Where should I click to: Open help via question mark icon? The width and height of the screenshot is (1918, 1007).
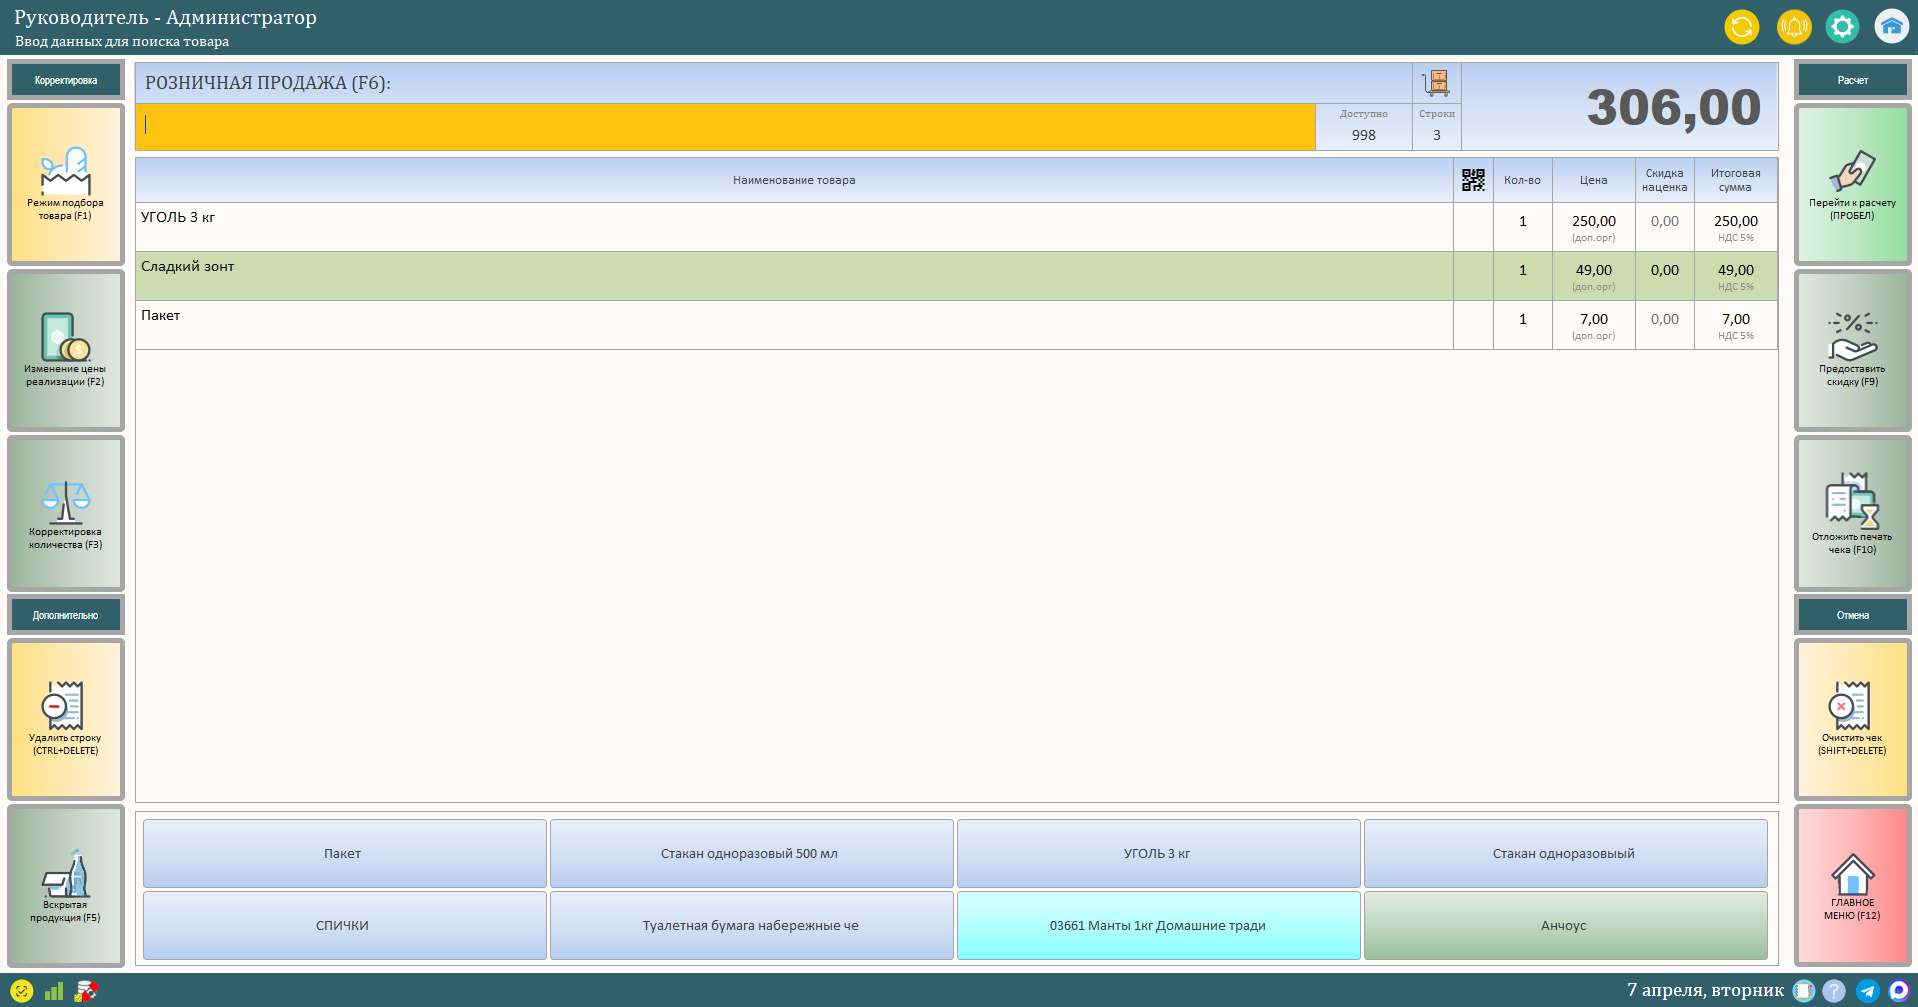1834,990
